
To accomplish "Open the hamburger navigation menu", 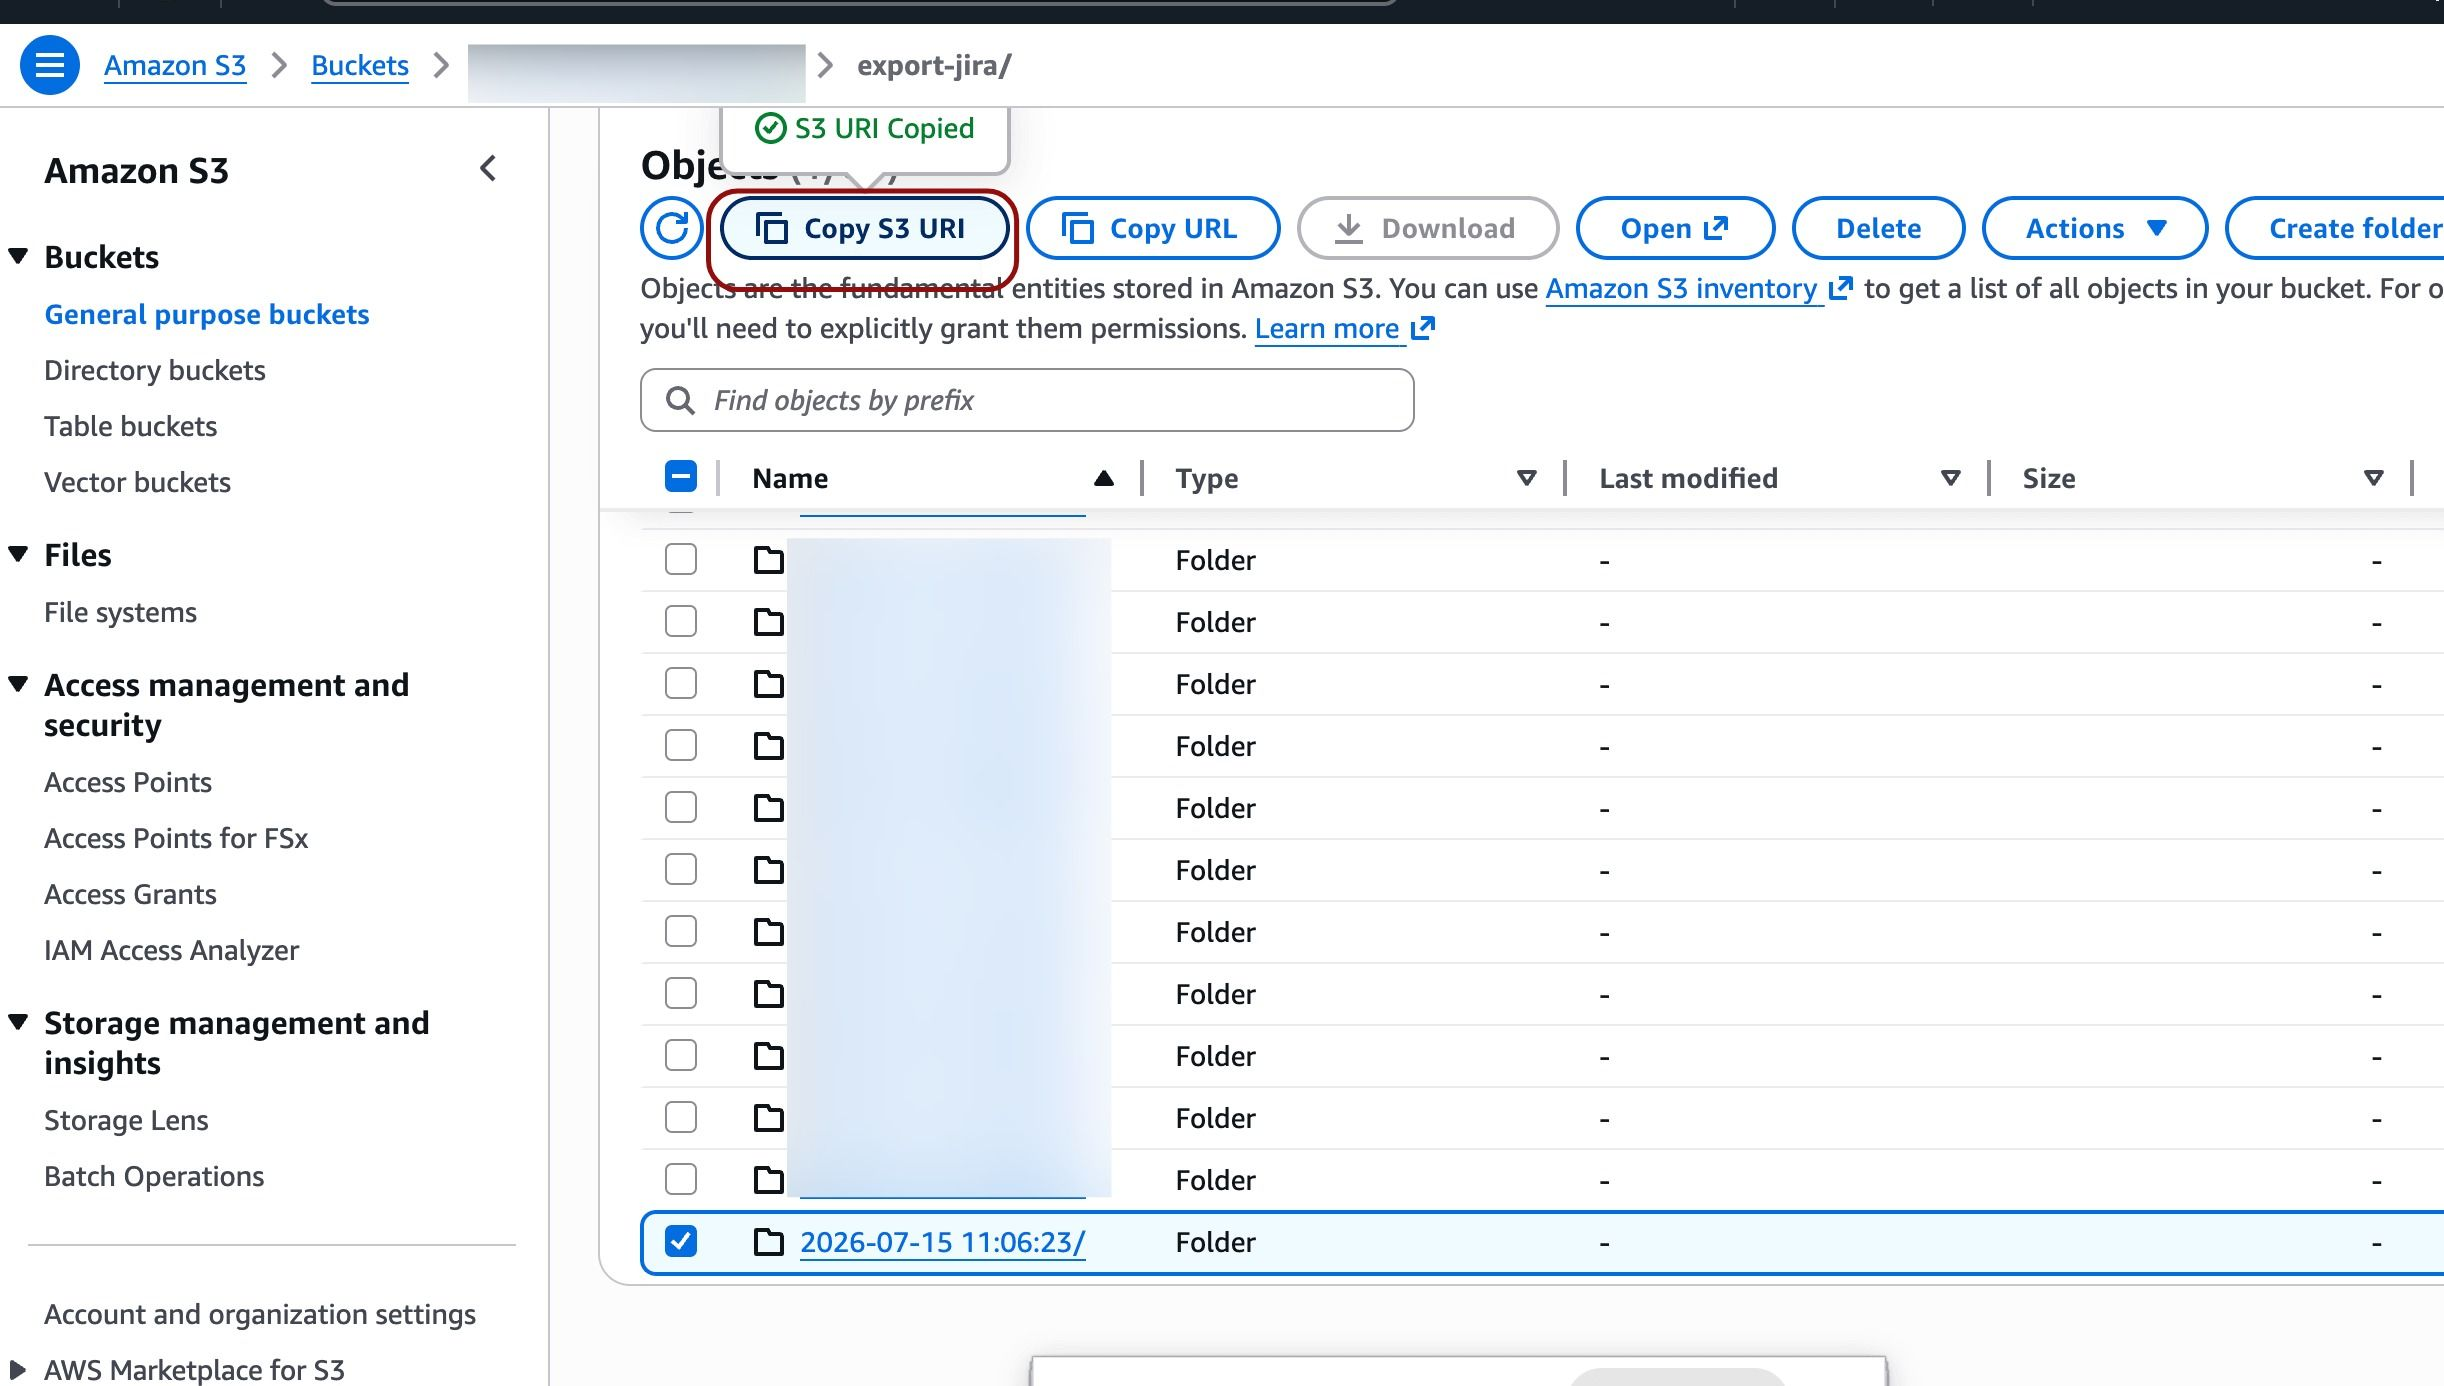I will point(50,65).
